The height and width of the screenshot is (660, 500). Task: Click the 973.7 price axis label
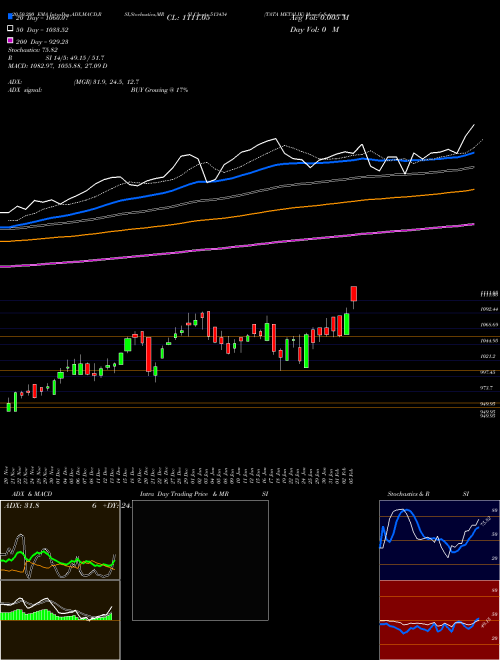point(488,388)
